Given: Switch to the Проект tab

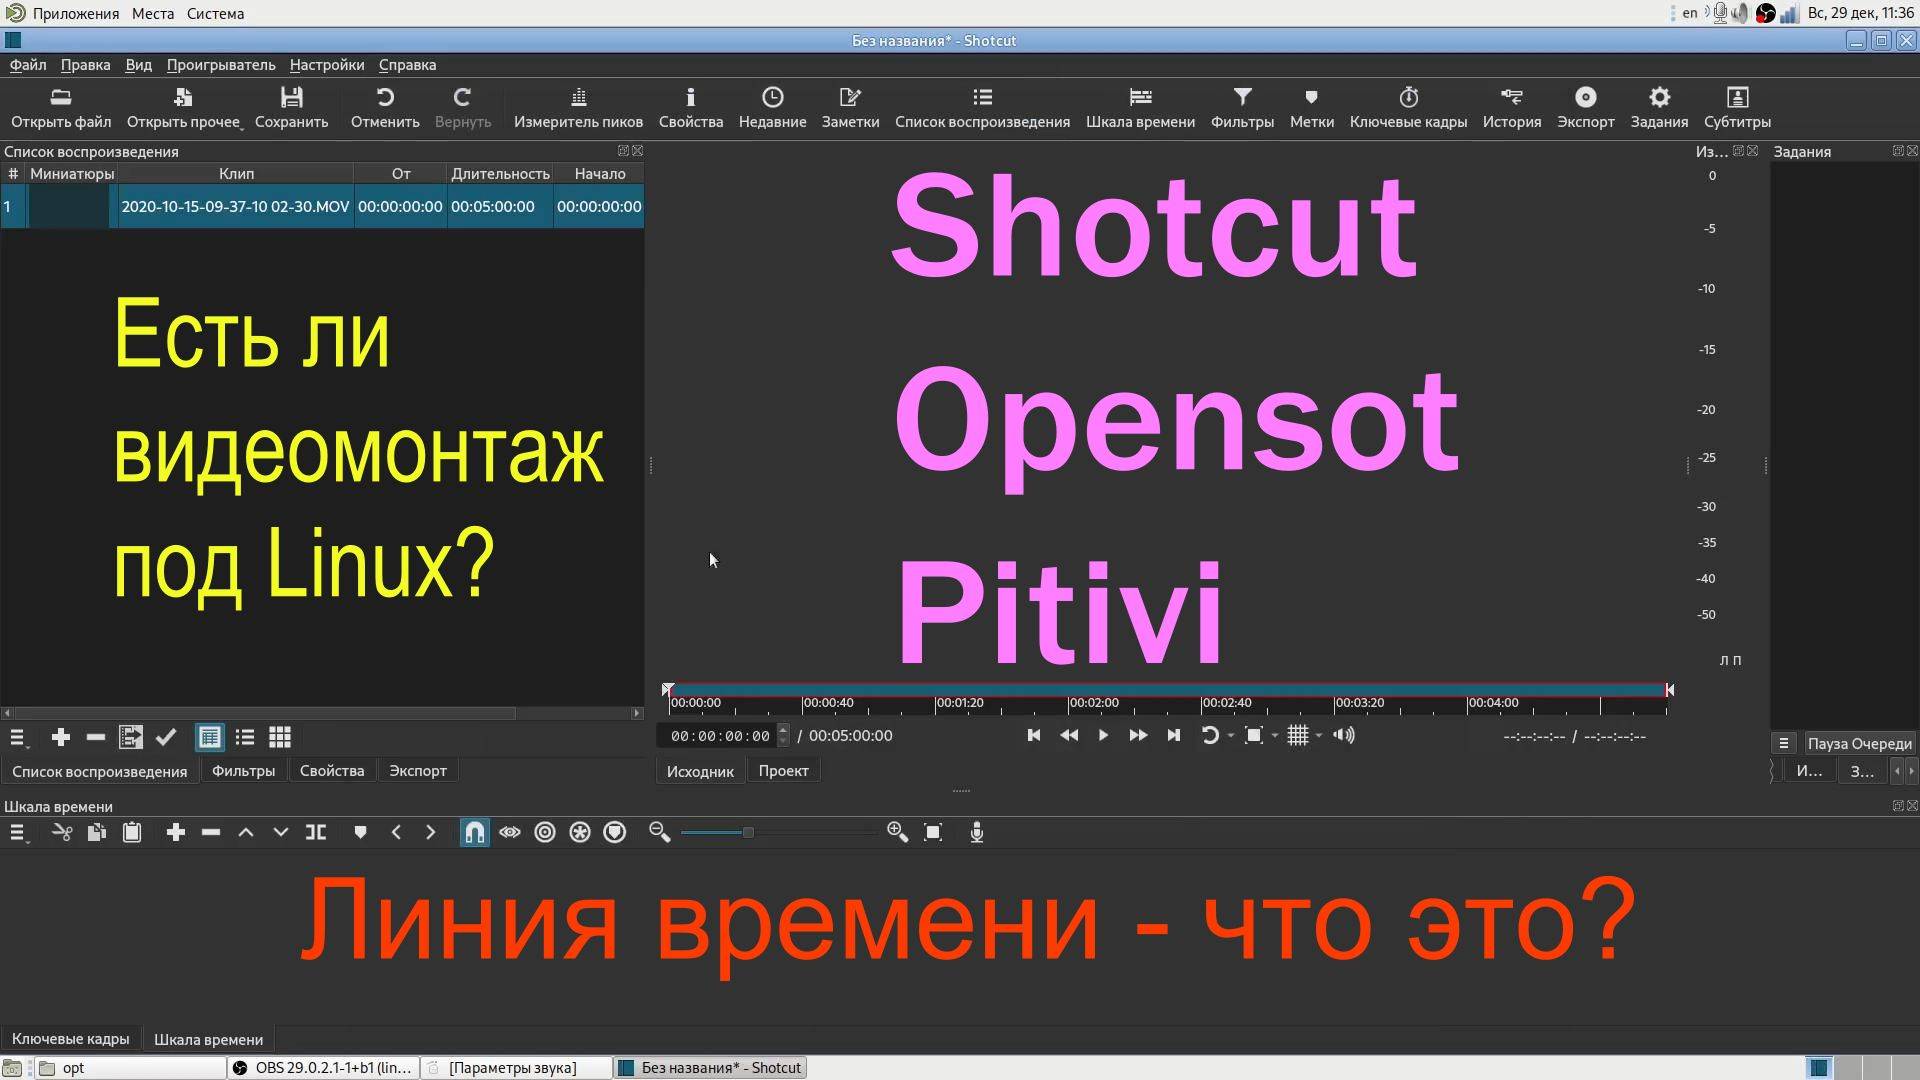Looking at the screenshot, I should coord(783,770).
